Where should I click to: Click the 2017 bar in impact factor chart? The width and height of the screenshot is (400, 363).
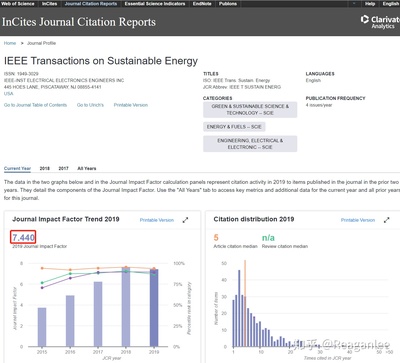[98, 314]
